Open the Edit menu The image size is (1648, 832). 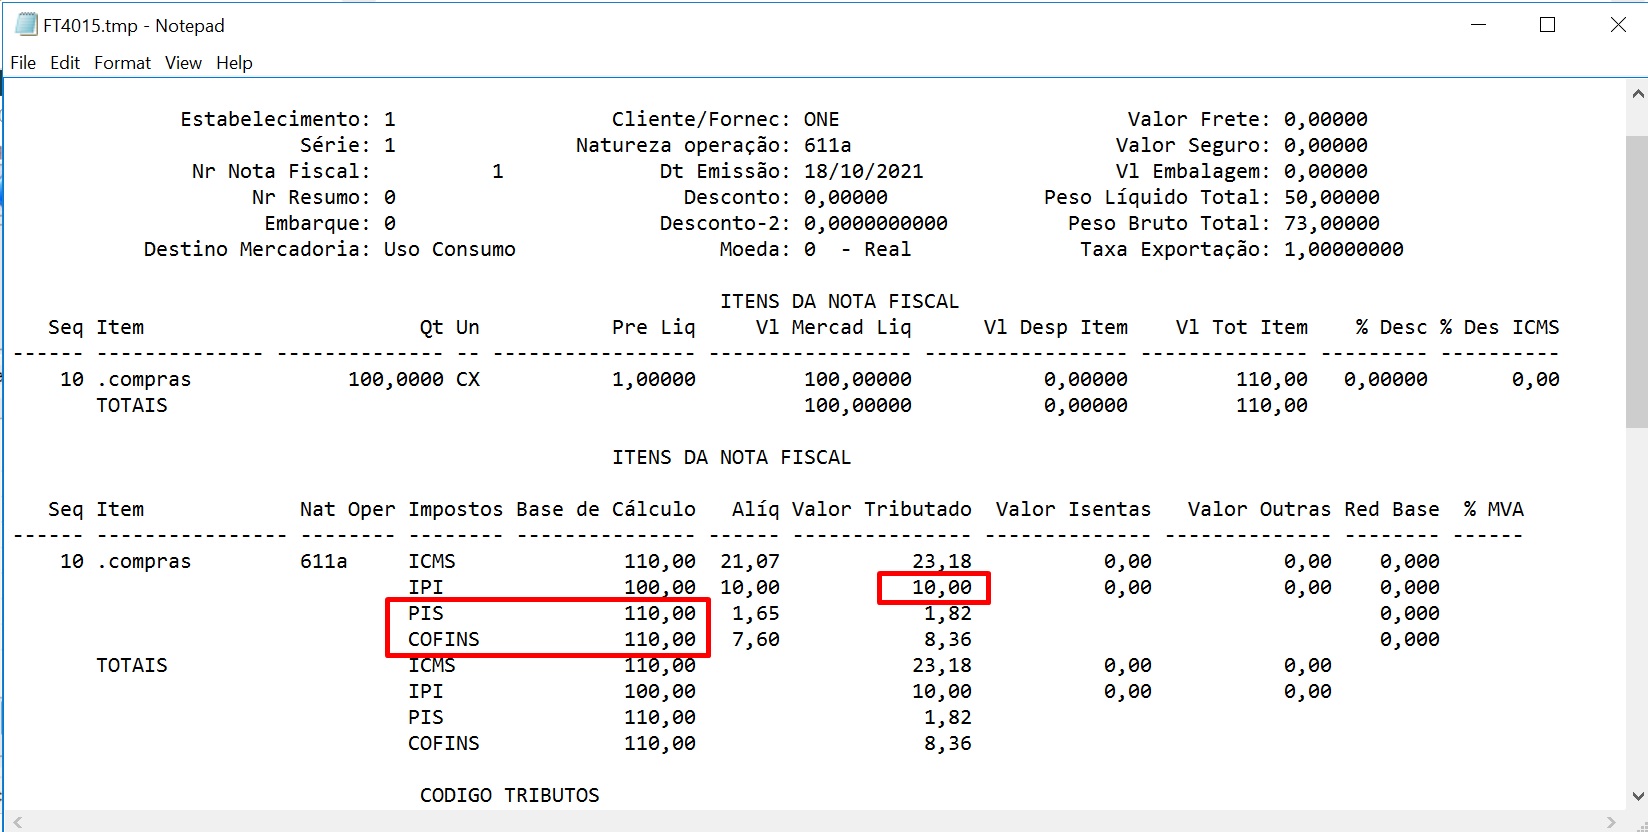click(65, 63)
